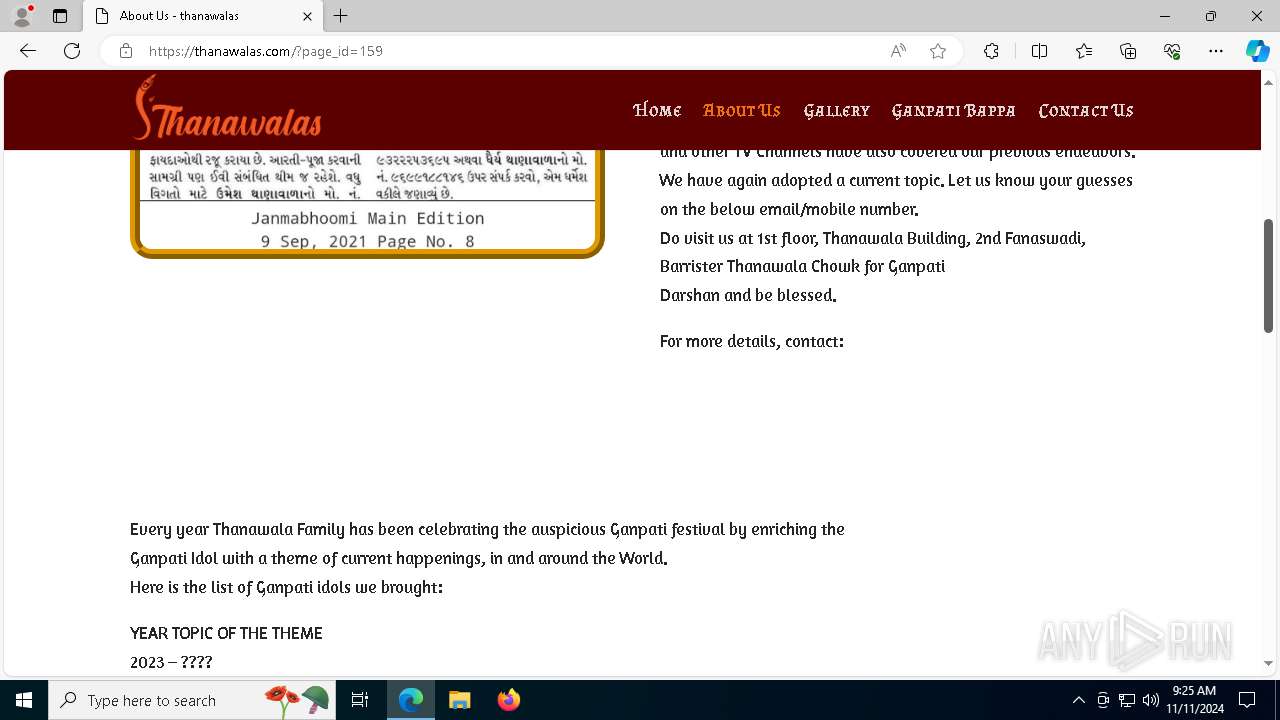Screen dimensions: 1280x720
Task: Open the Collections icon
Action: [x=1128, y=51]
